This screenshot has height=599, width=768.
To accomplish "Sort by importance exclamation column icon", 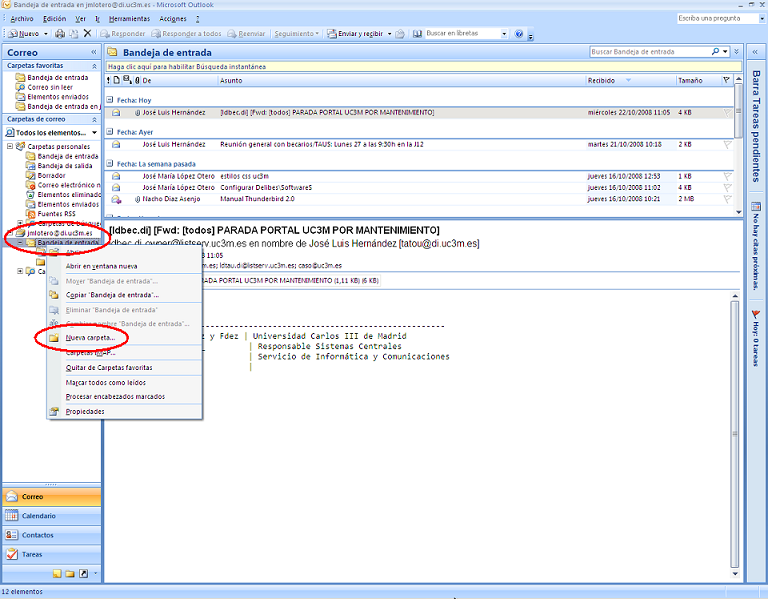I will [x=108, y=80].
